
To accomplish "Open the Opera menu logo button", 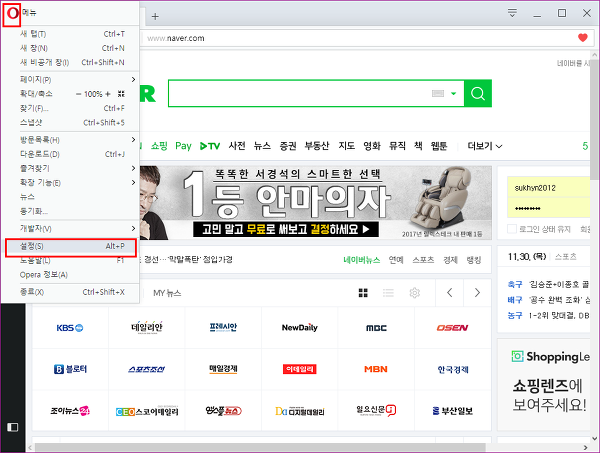I will [x=12, y=14].
